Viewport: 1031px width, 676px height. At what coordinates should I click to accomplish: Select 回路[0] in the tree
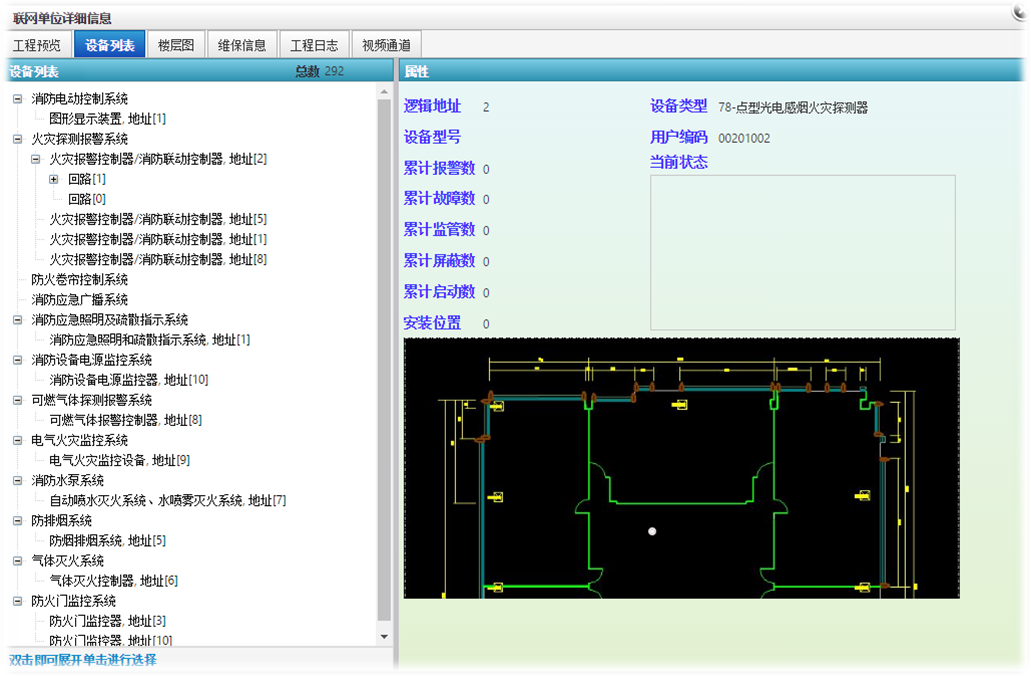[x=87, y=199]
